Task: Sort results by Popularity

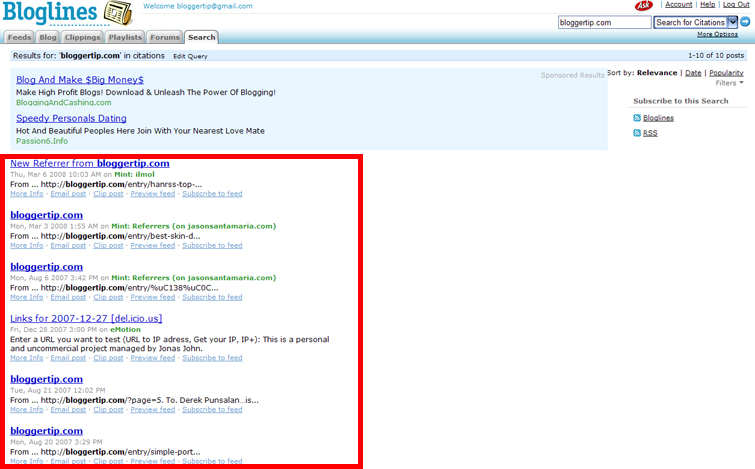Action: [x=726, y=73]
